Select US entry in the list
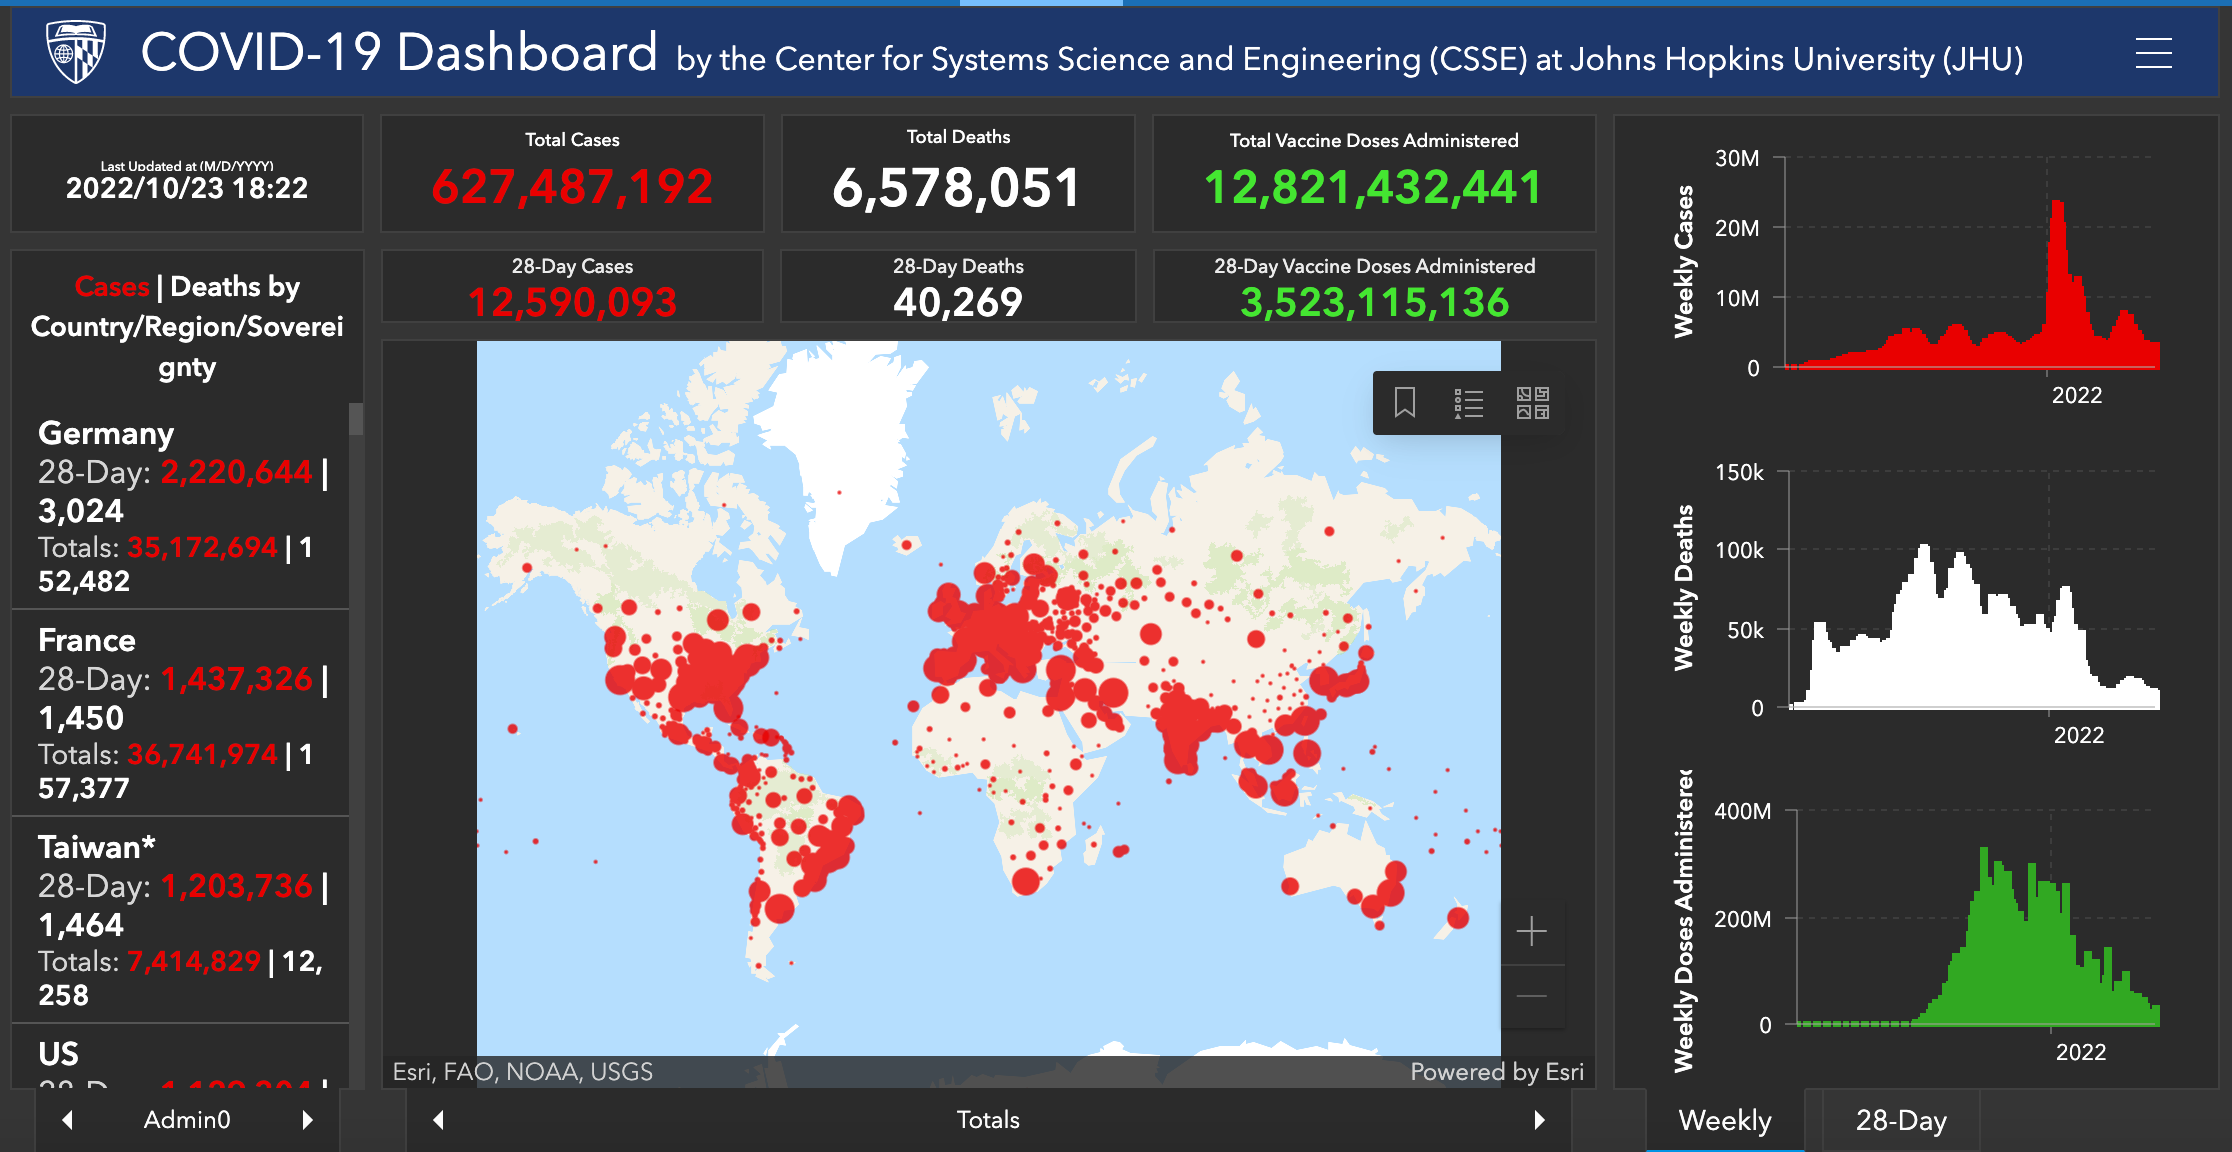Viewport: 2232px width, 1152px height. (x=58, y=1053)
